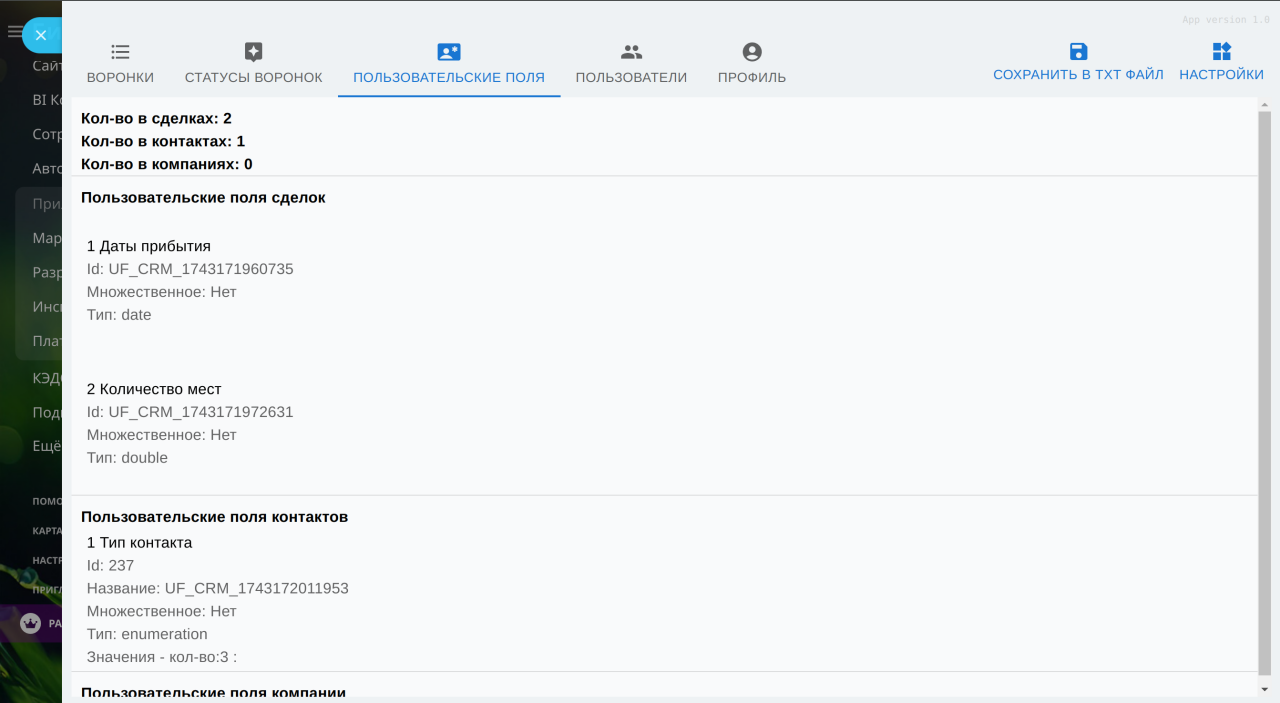Click the scroll up arrow of scrollbar

(1265, 105)
